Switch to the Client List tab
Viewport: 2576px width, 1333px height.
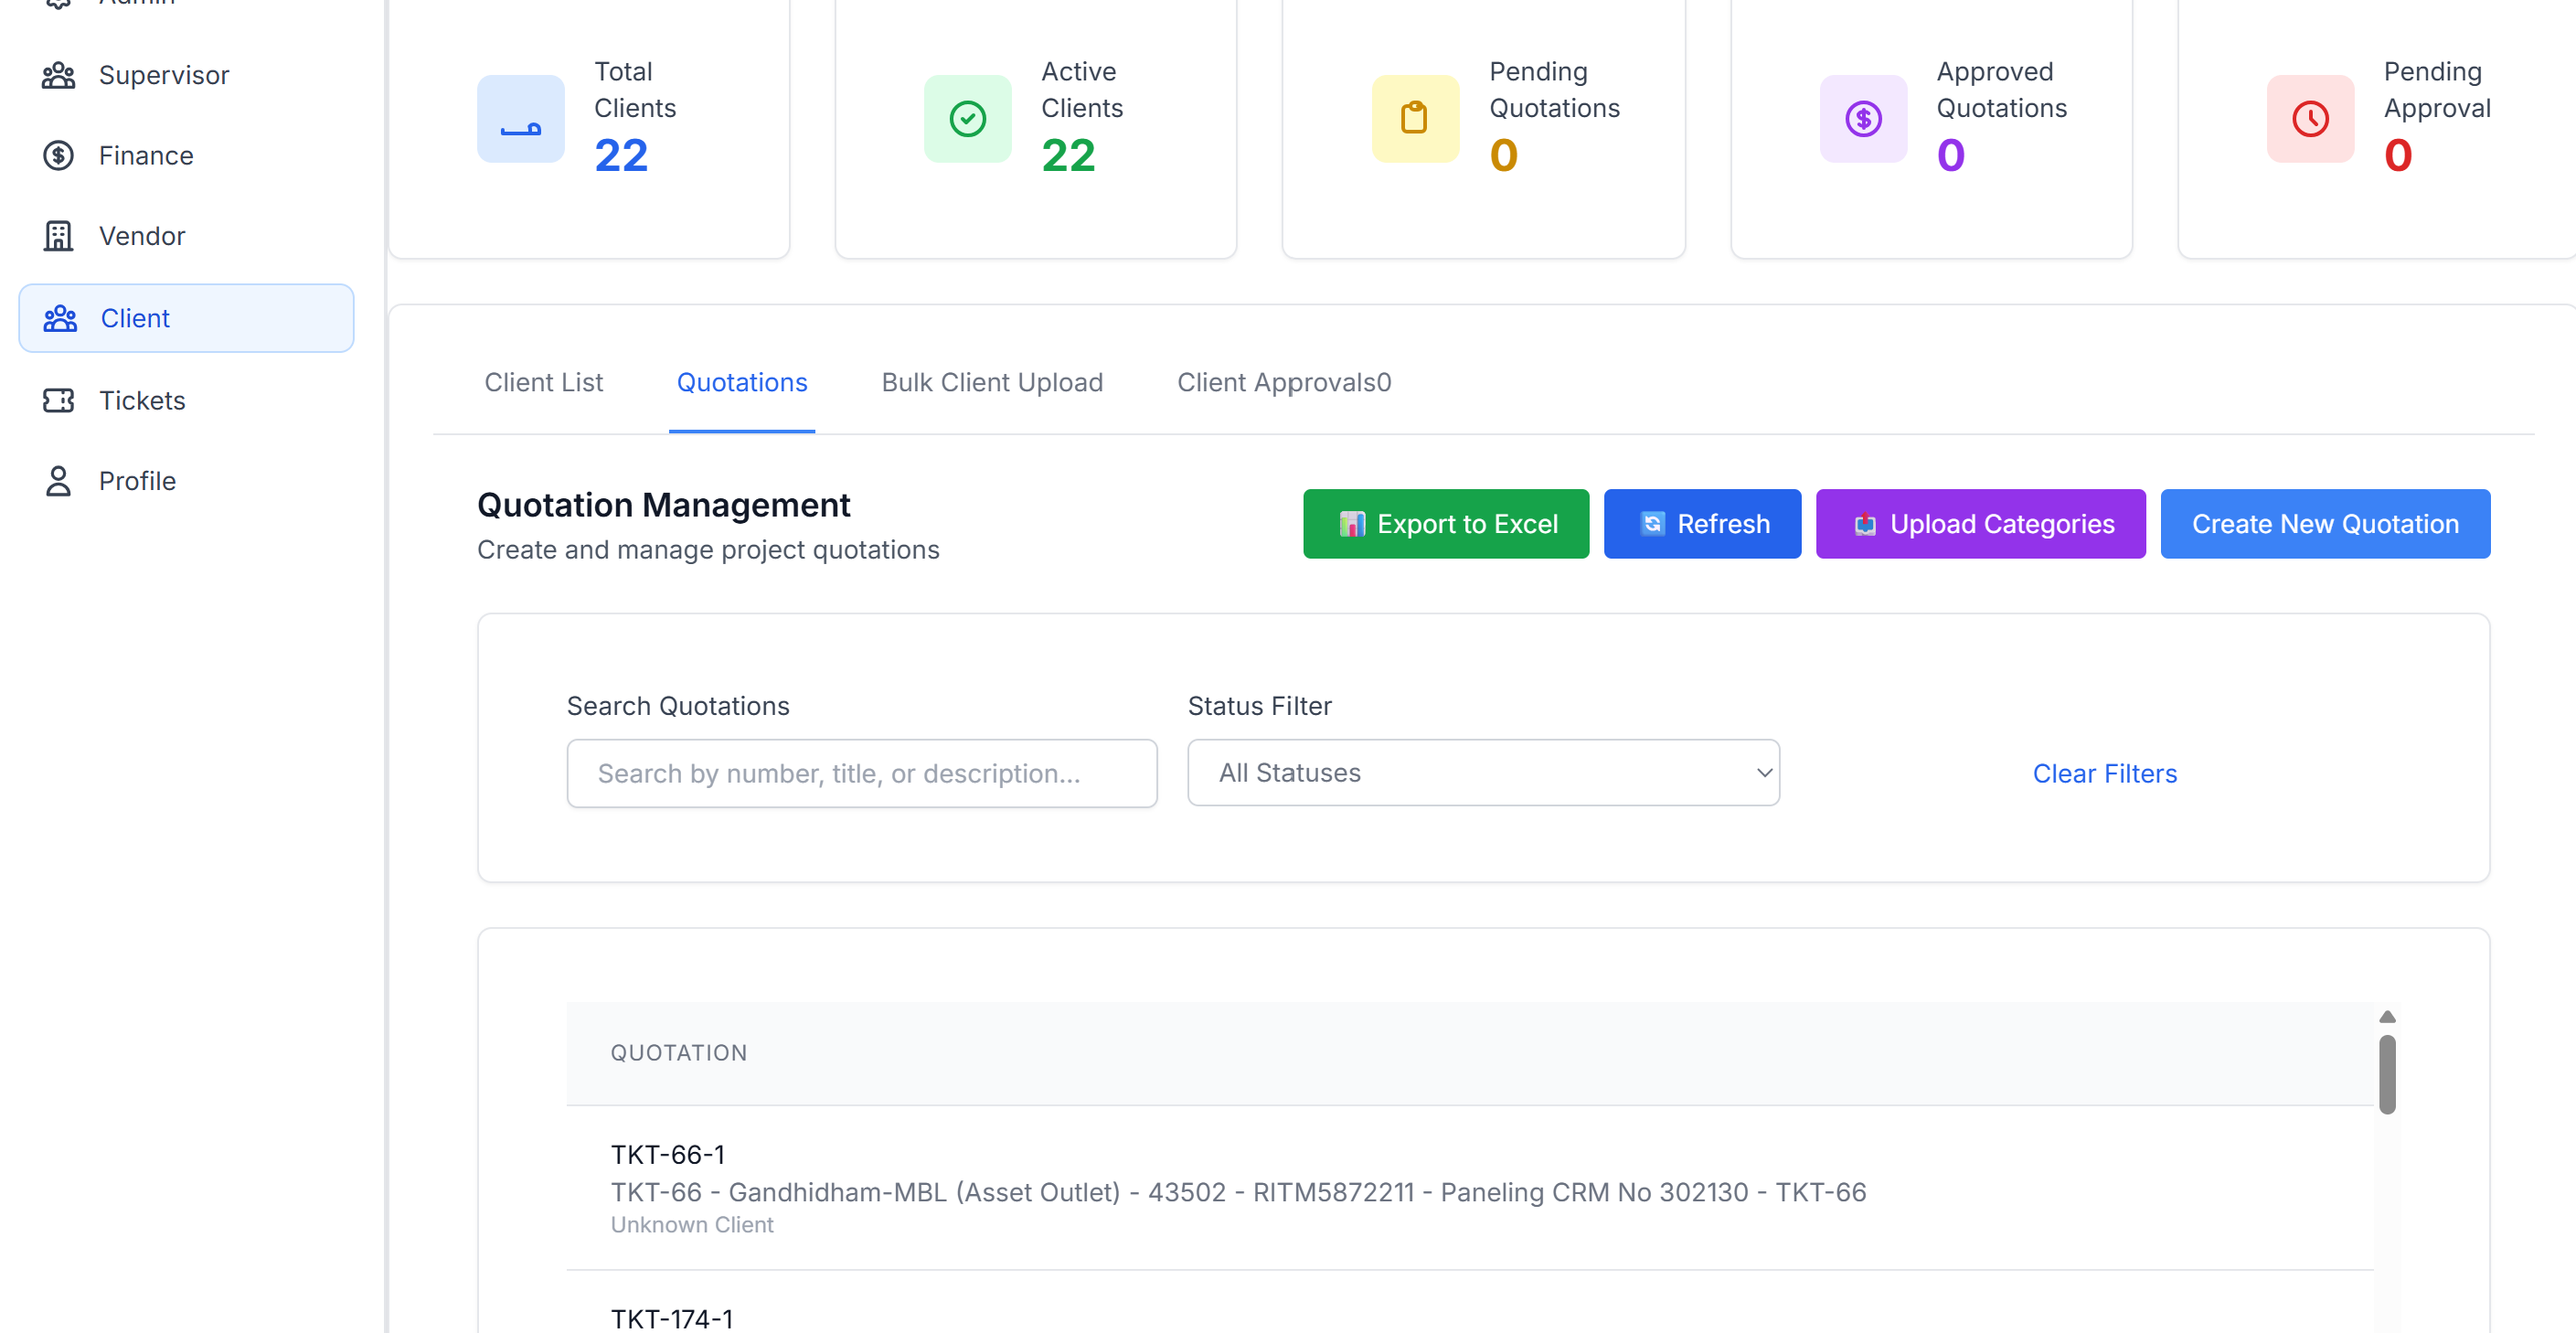[543, 383]
